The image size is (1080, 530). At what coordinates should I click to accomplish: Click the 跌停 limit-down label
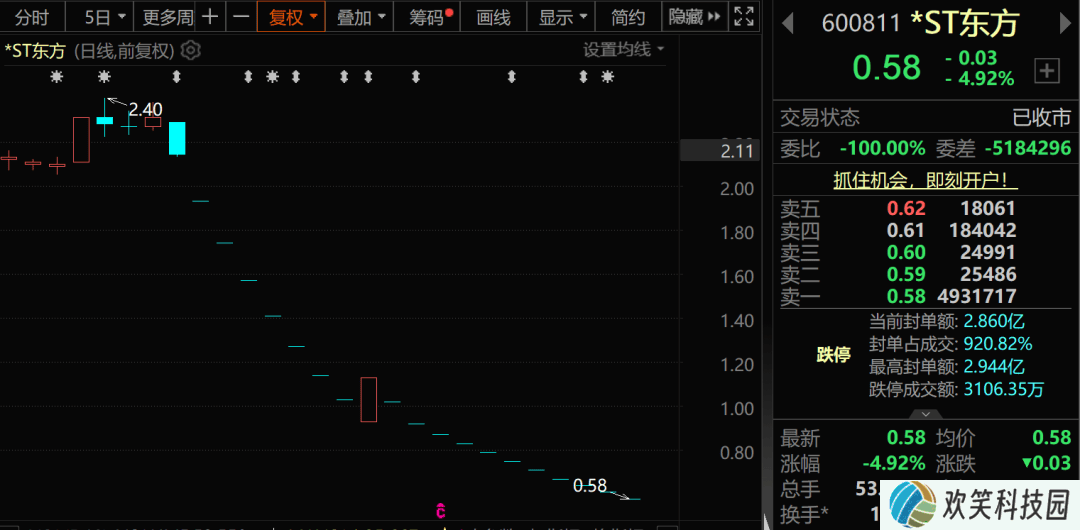pyautogui.click(x=833, y=355)
